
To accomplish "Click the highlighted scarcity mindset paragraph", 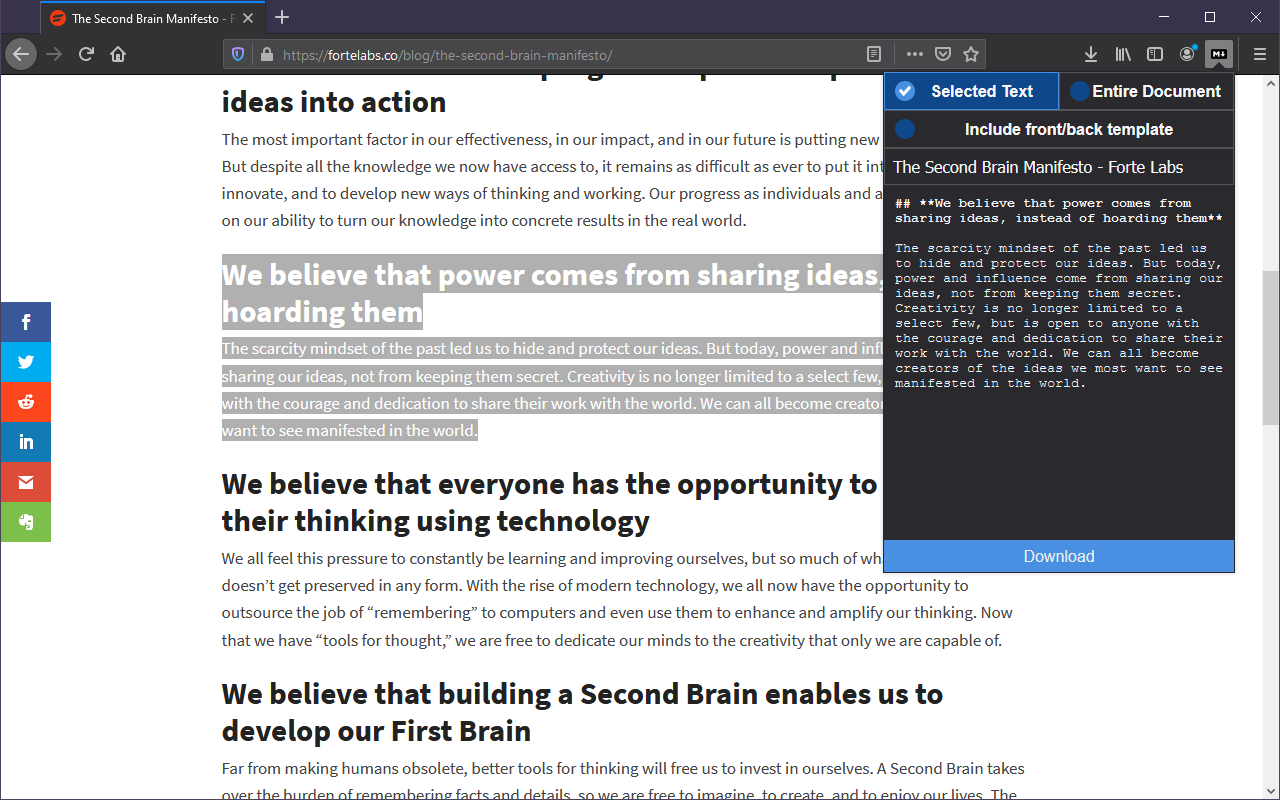I will [552, 390].
